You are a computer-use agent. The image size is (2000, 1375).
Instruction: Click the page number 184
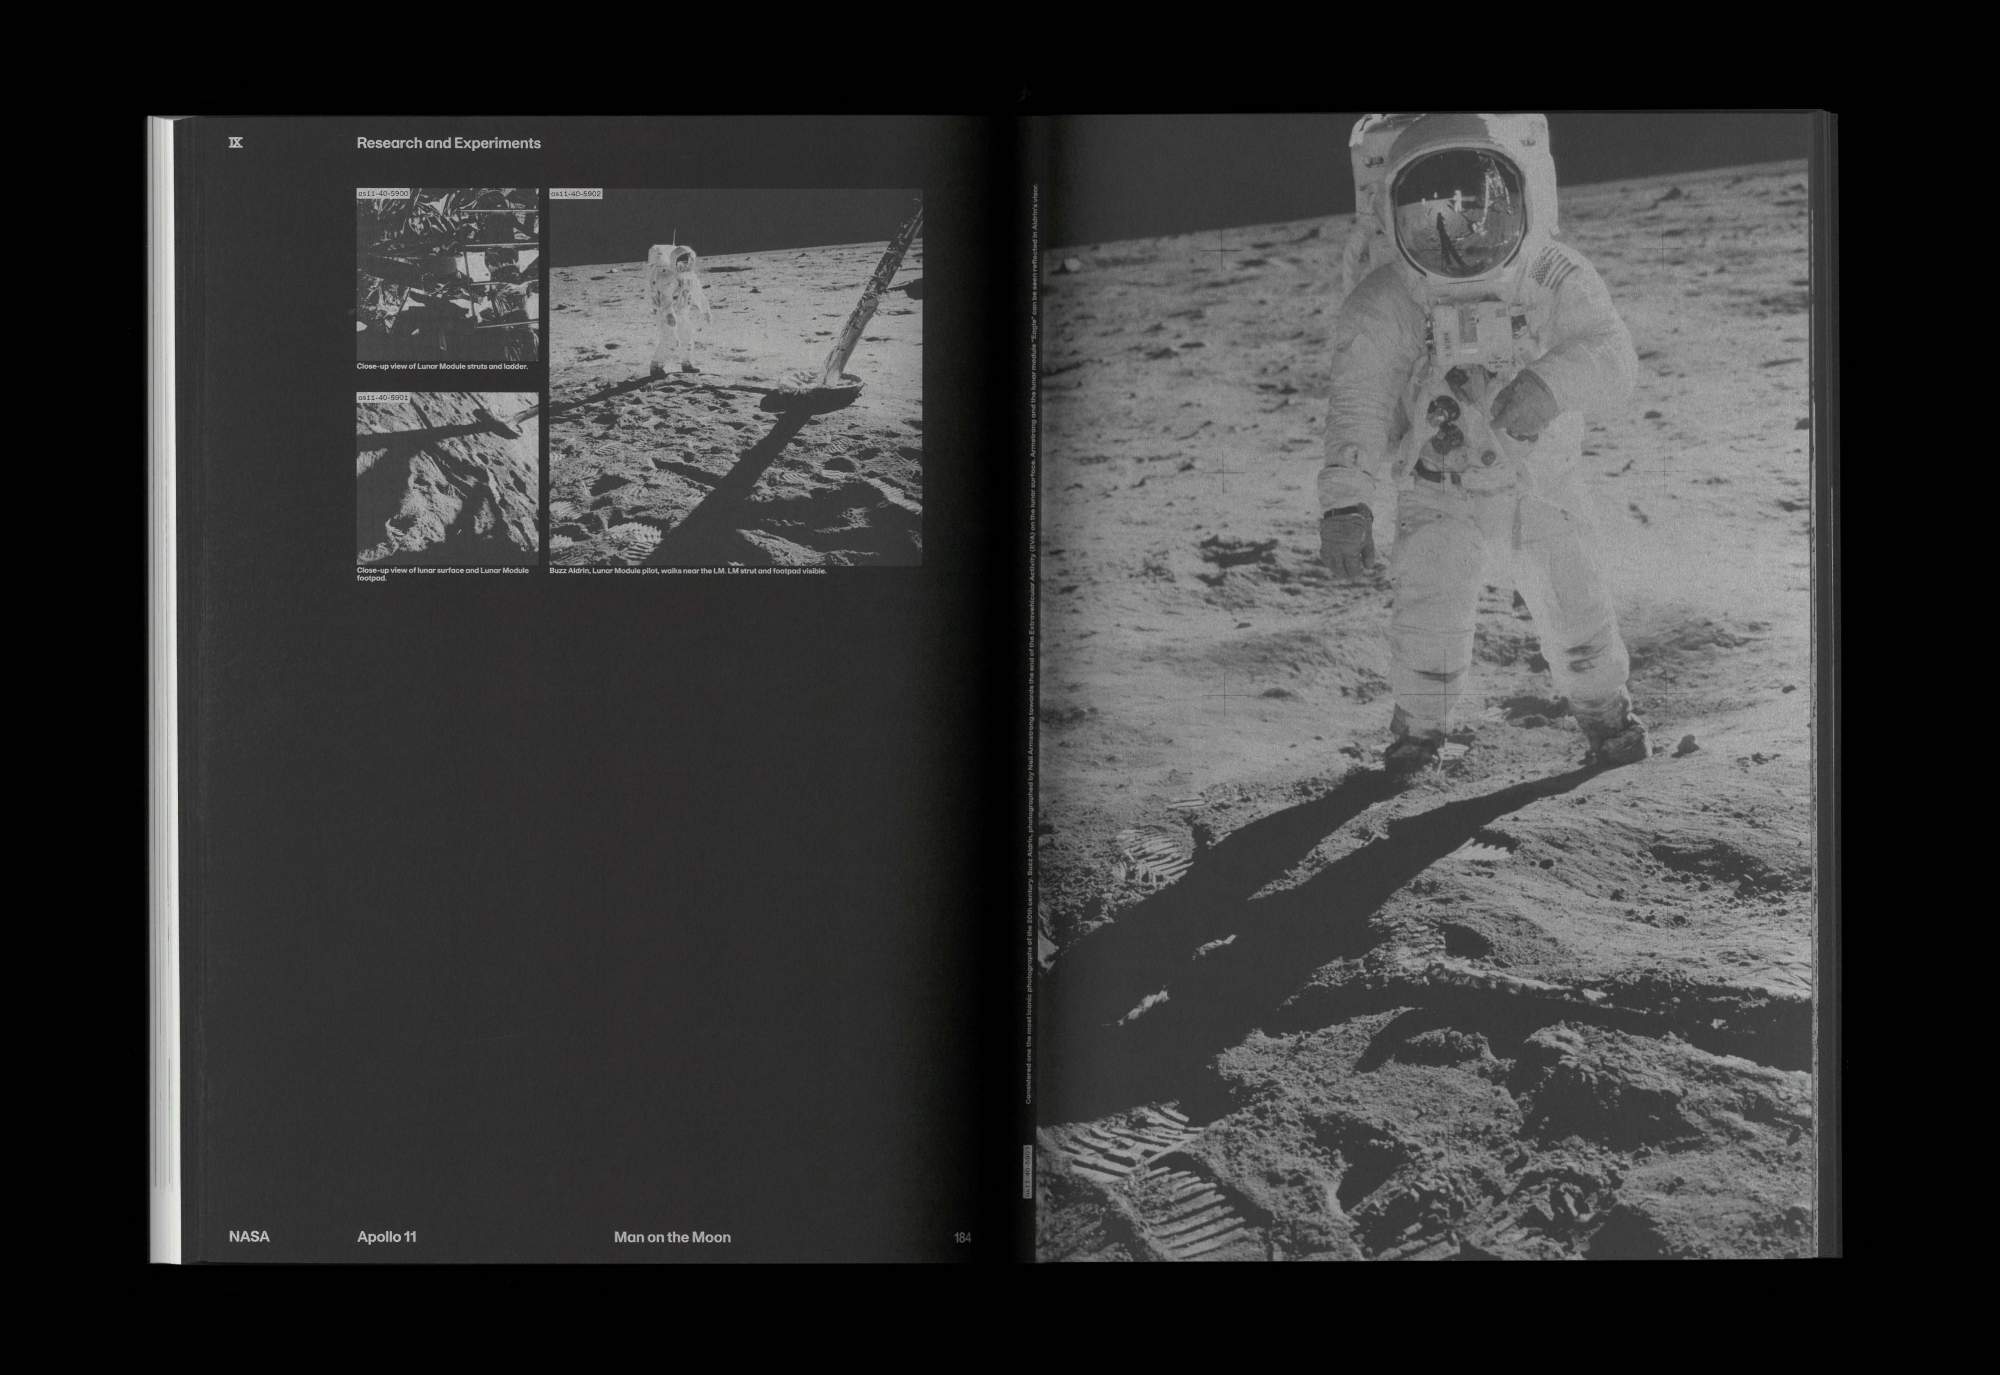click(x=962, y=1238)
